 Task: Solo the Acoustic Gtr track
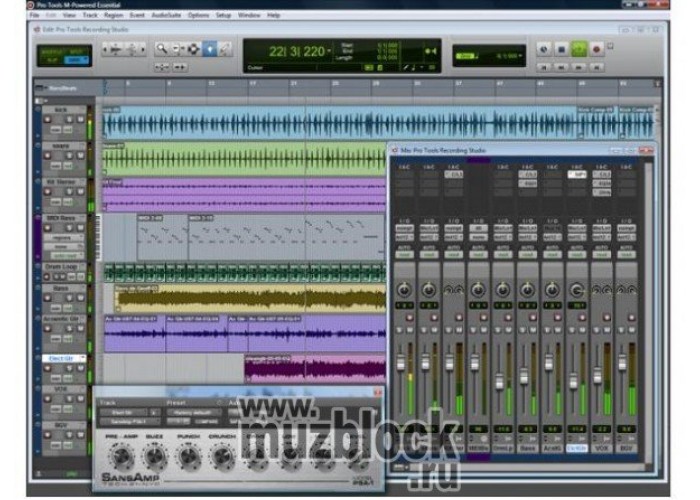69,329
